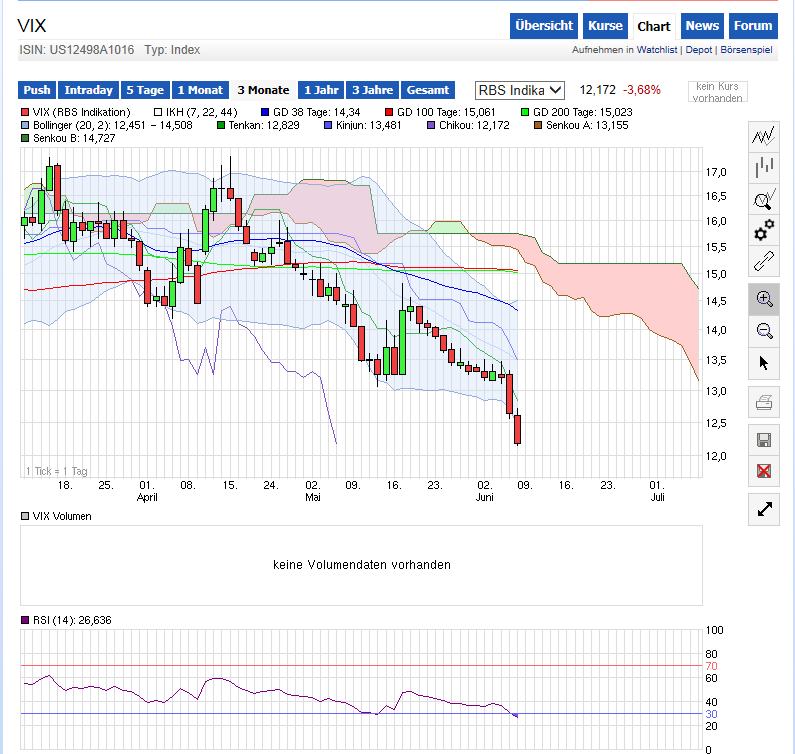Save chart with floppy disk icon
Screen dimensions: 795x754
point(765,440)
